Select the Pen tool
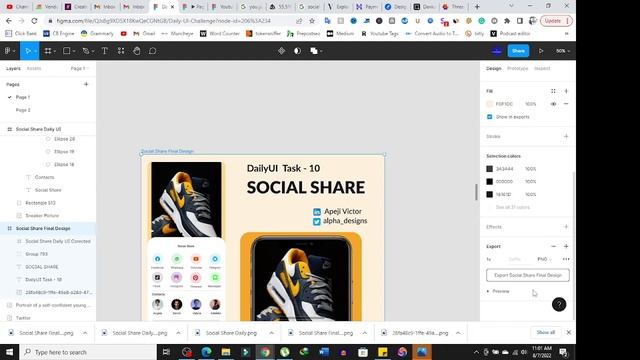This screenshot has width=640, height=360. click(x=85, y=51)
